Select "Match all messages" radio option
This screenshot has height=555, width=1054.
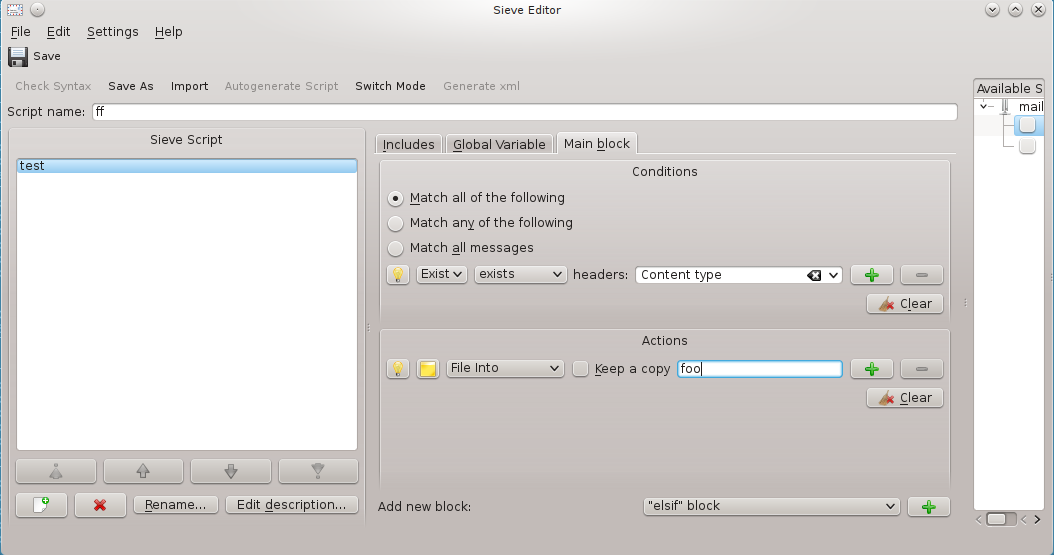click(x=396, y=248)
